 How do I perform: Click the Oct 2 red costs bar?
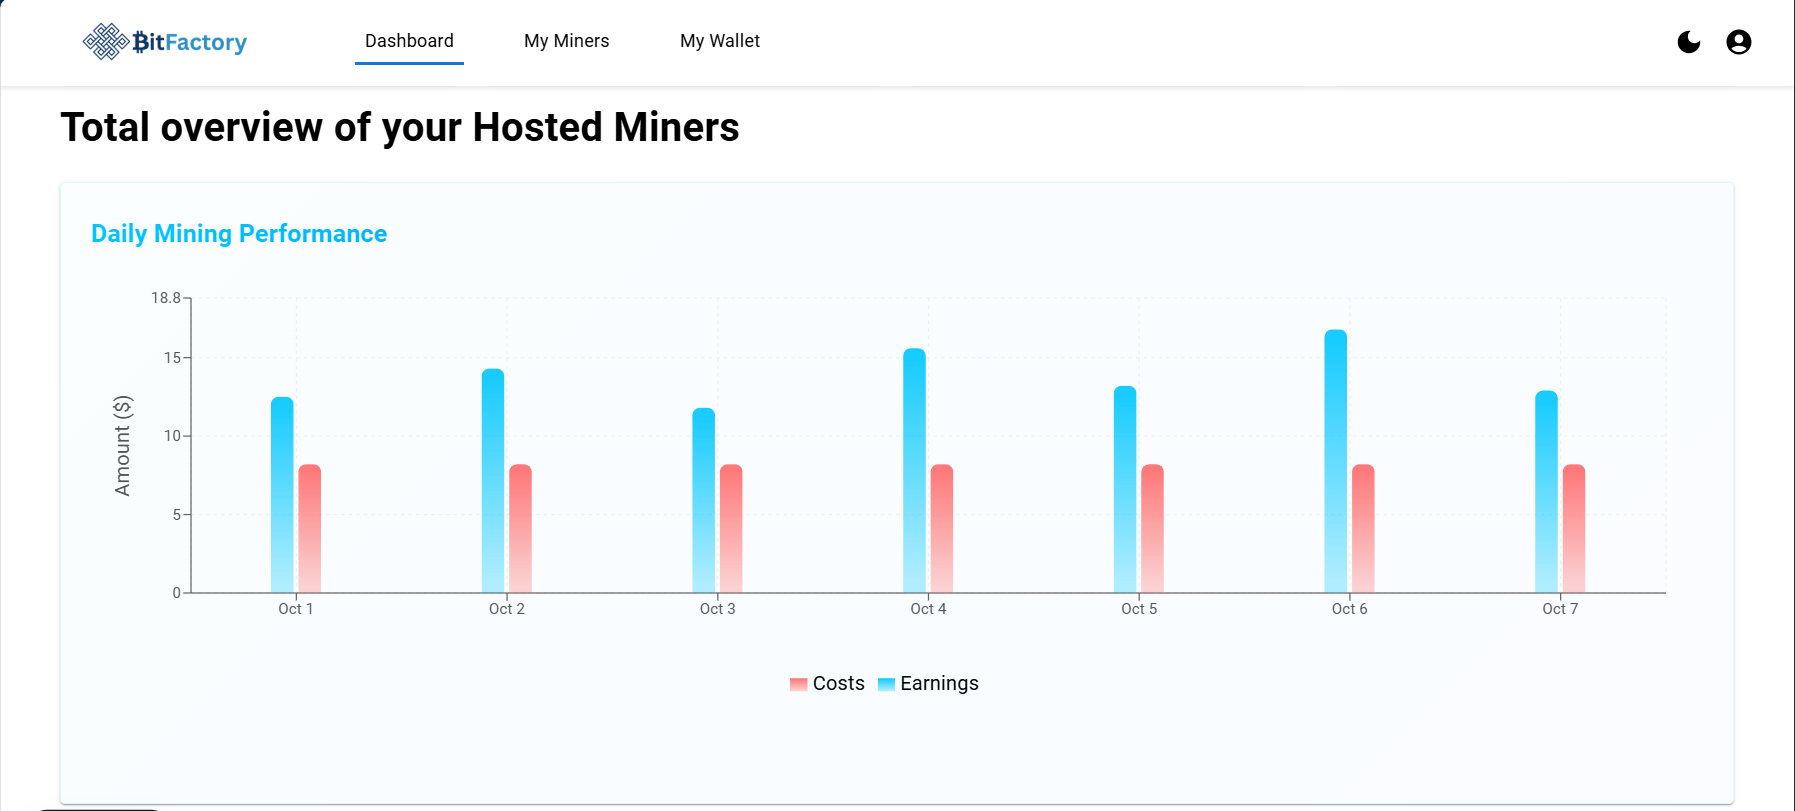[x=520, y=528]
